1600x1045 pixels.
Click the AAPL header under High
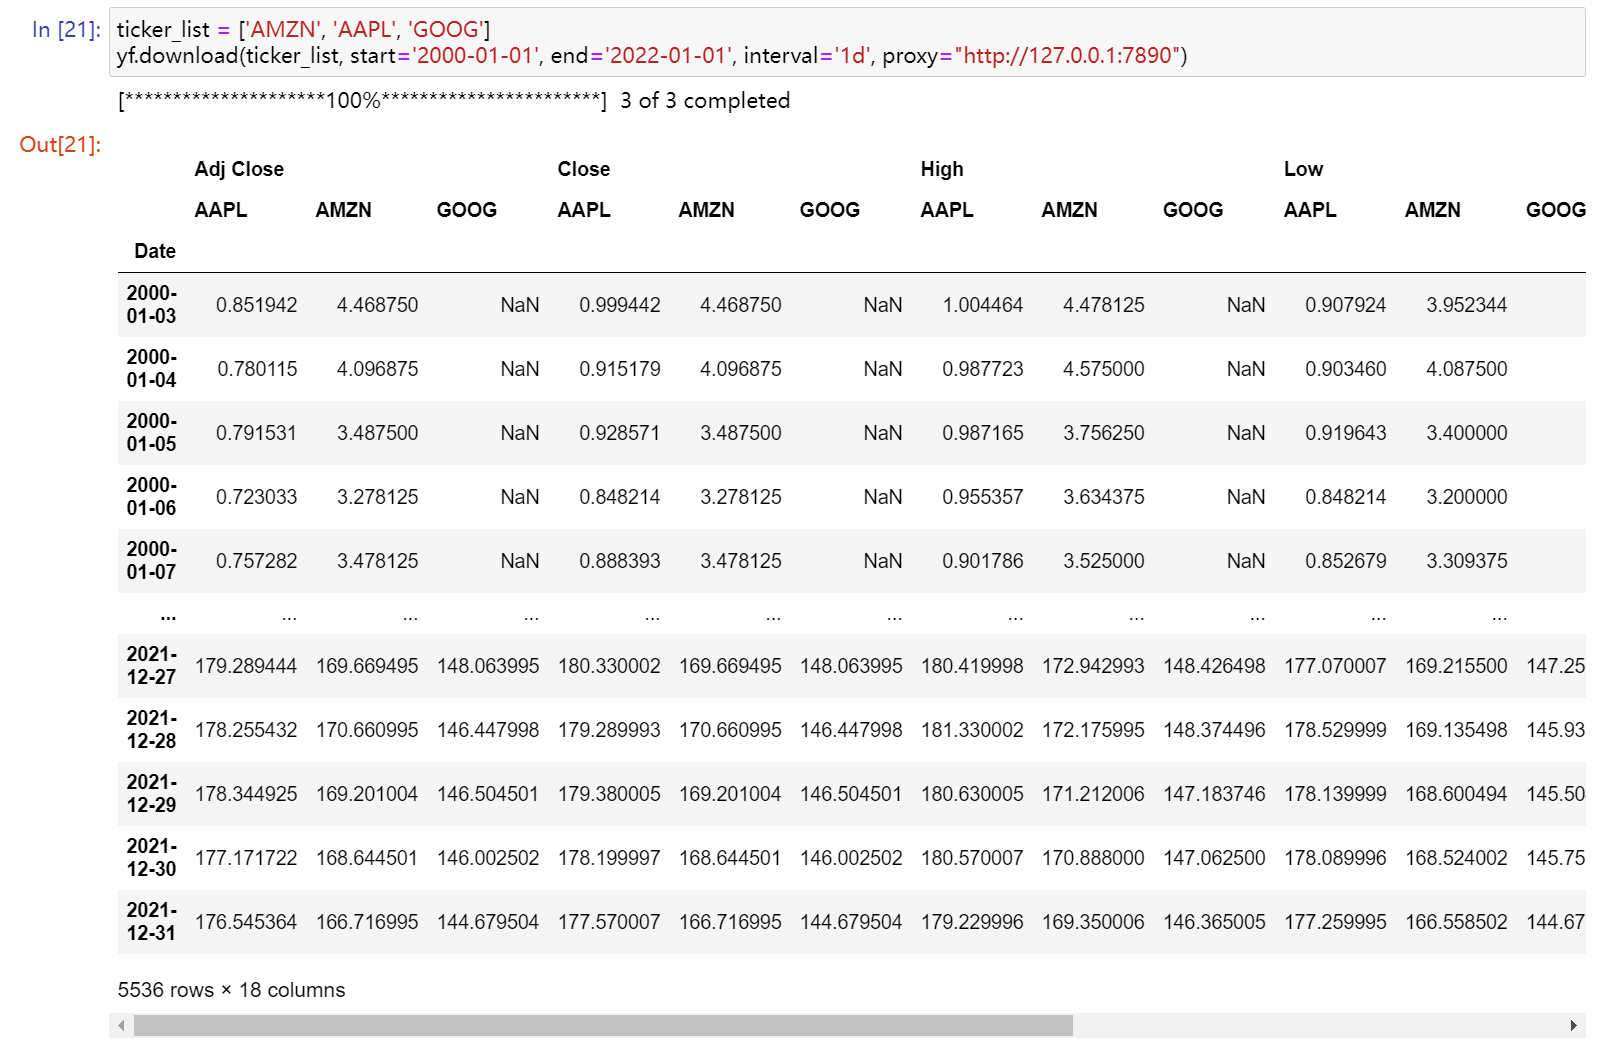point(947,210)
